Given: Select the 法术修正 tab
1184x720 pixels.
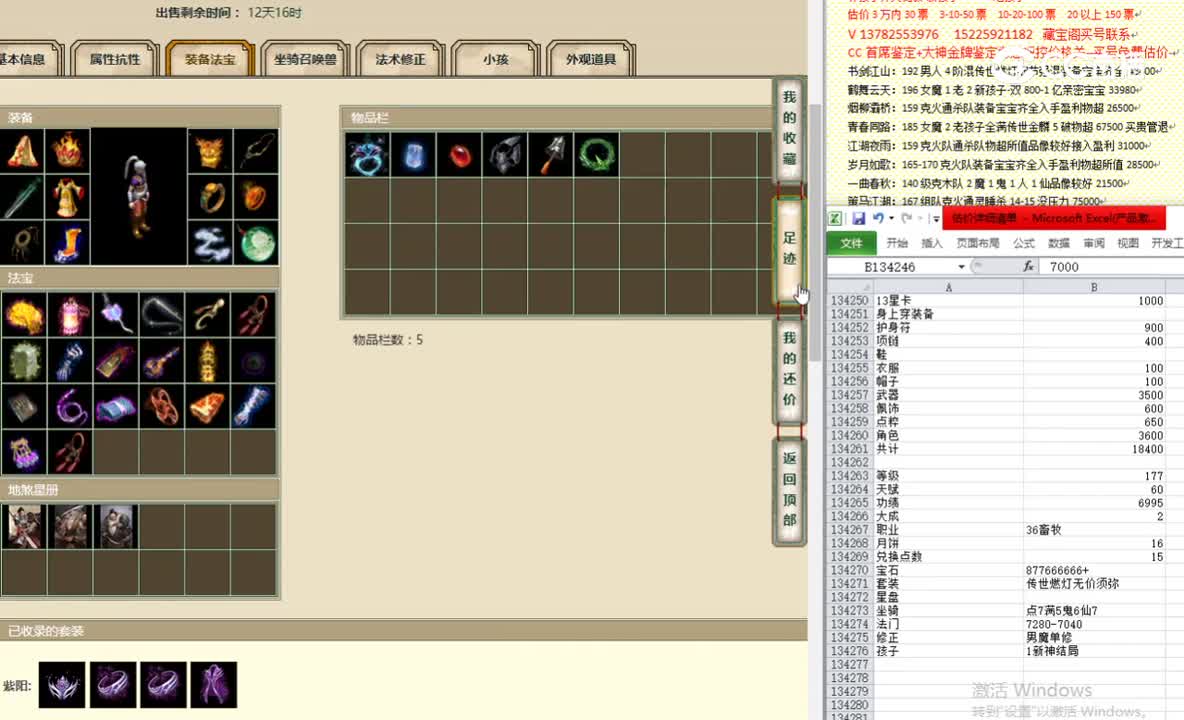Looking at the screenshot, I should point(400,59).
